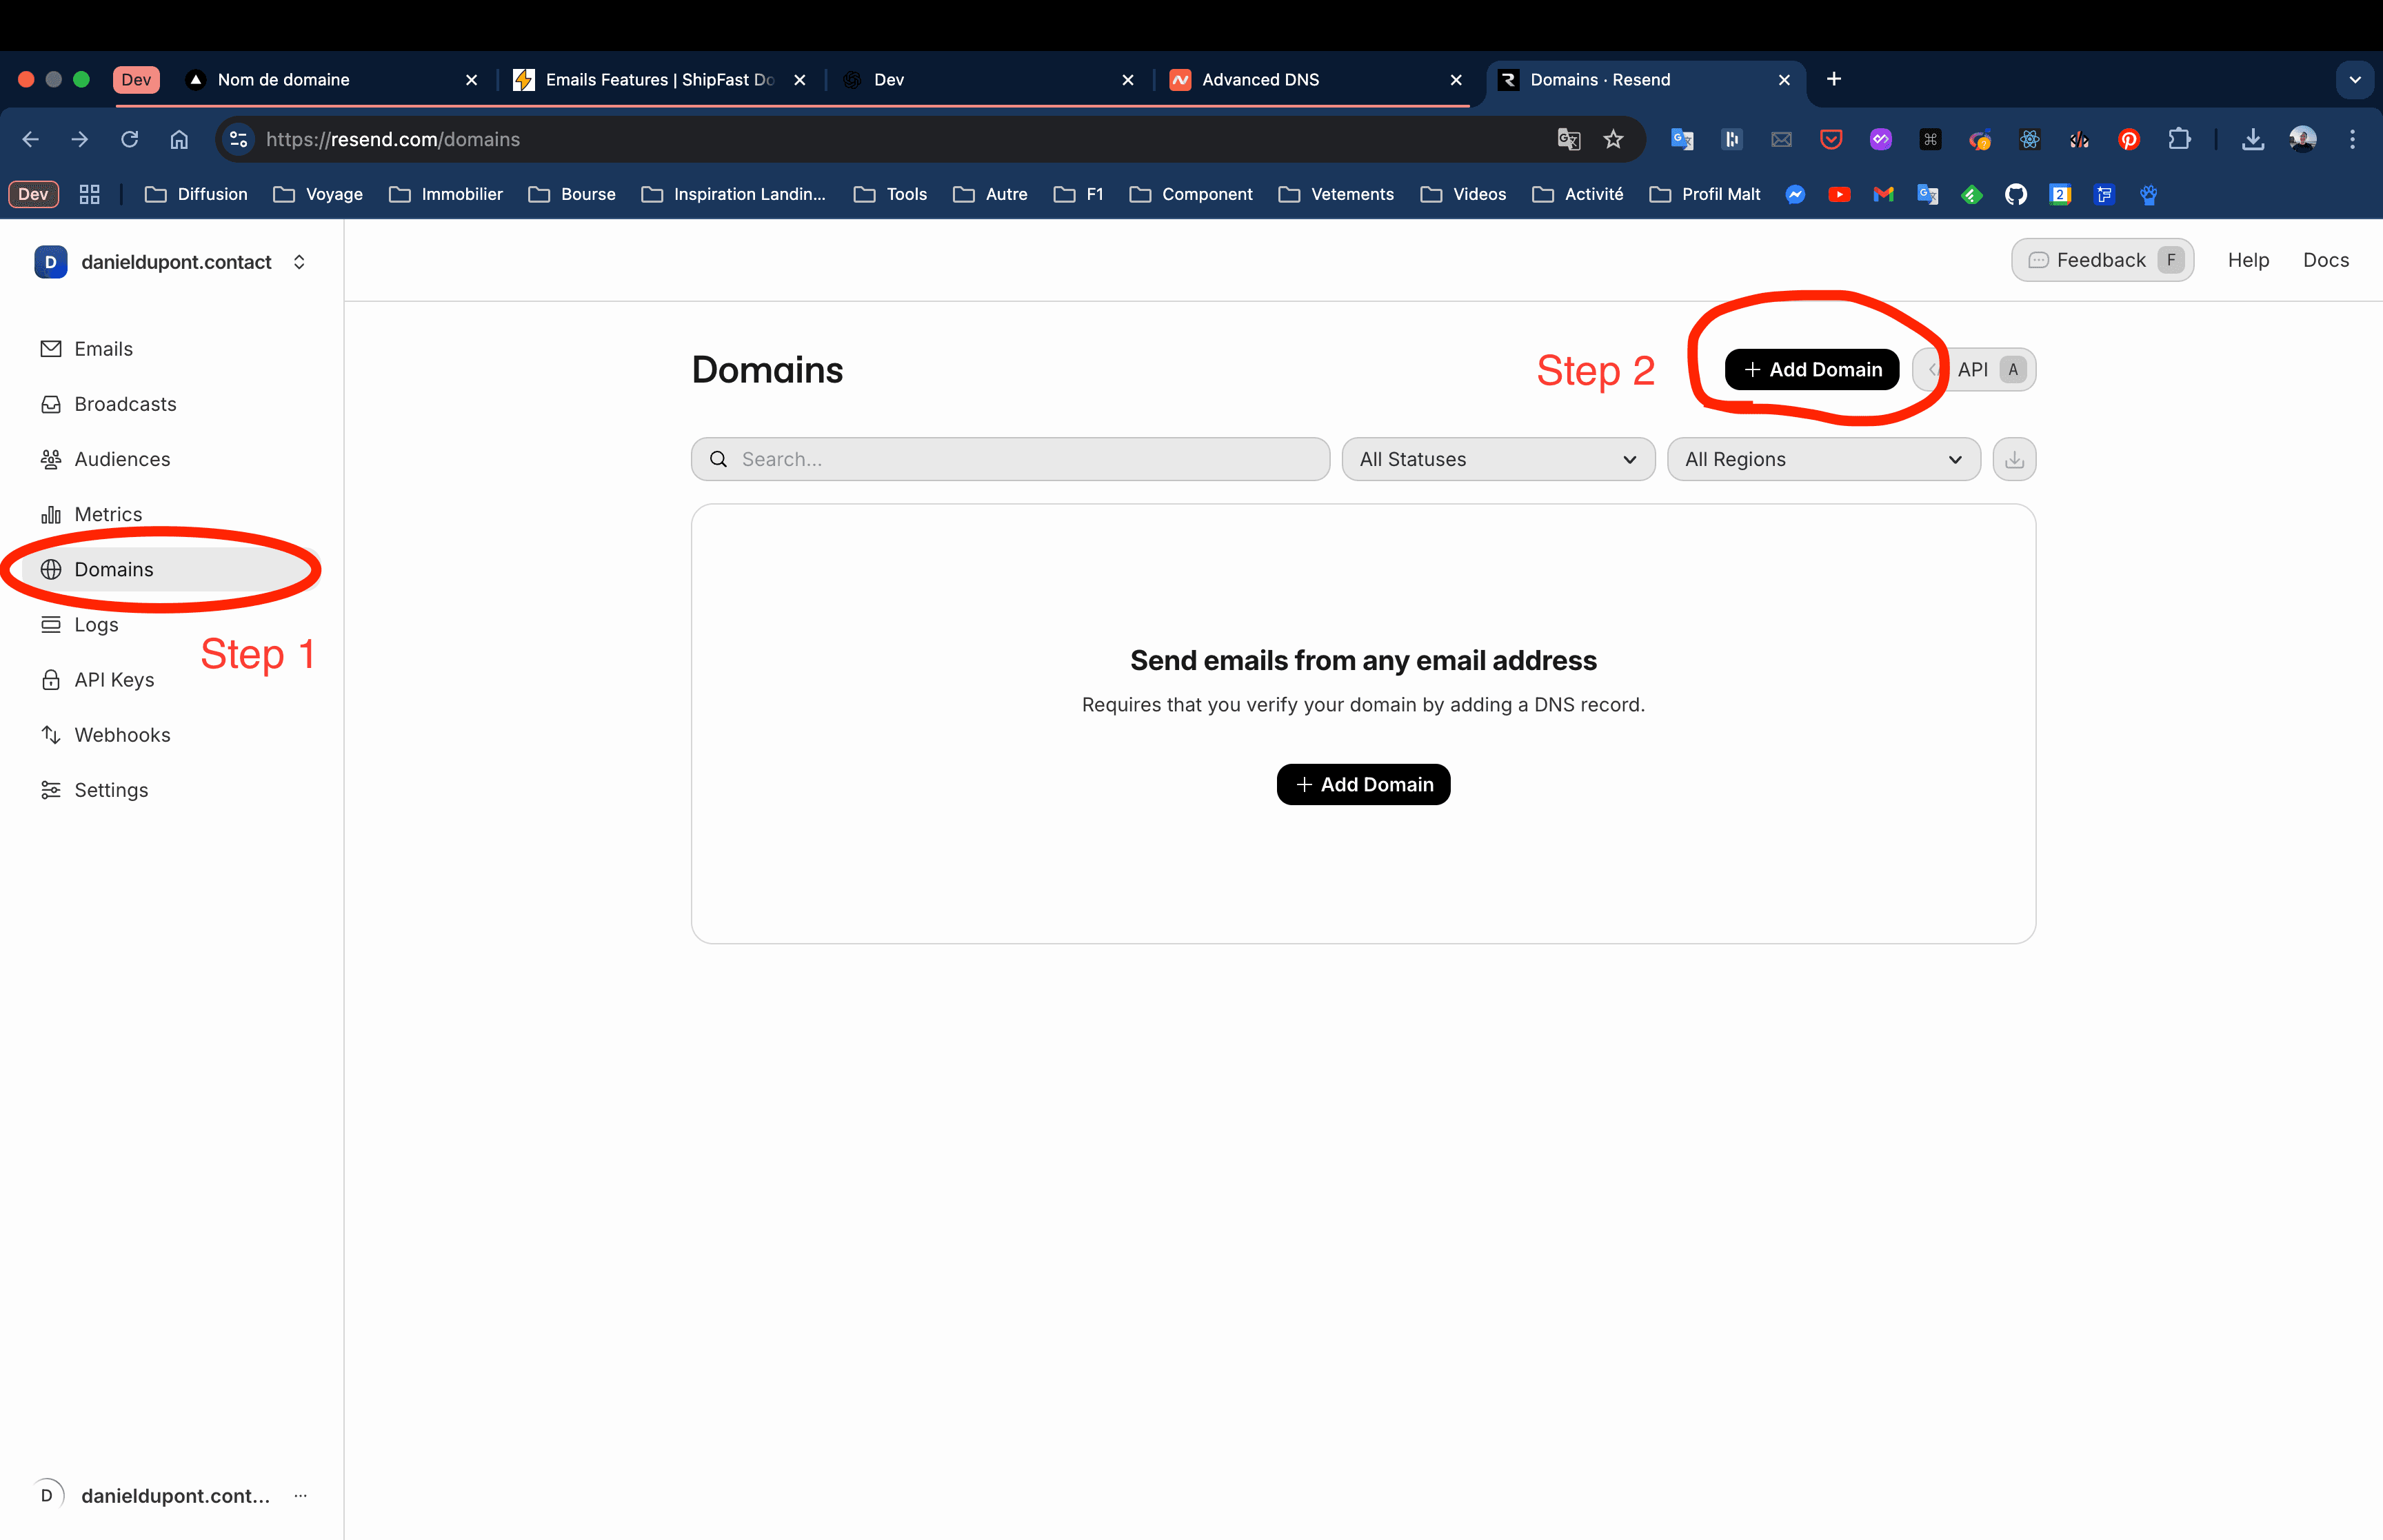The width and height of the screenshot is (2383, 1540).
Task: Open the Docs link
Action: pos(2325,260)
